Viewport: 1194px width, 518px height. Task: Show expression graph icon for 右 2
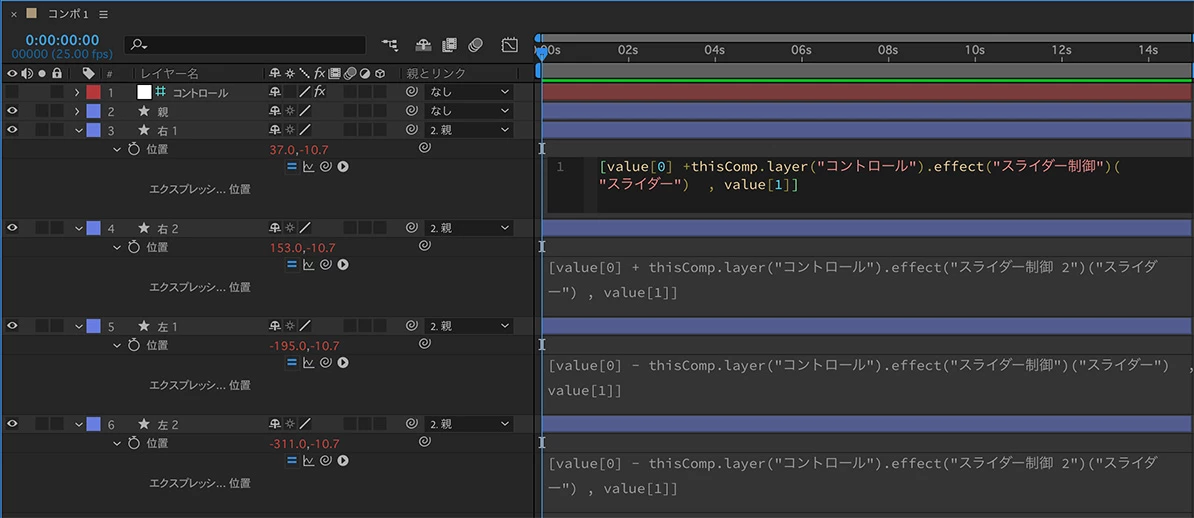click(308, 264)
